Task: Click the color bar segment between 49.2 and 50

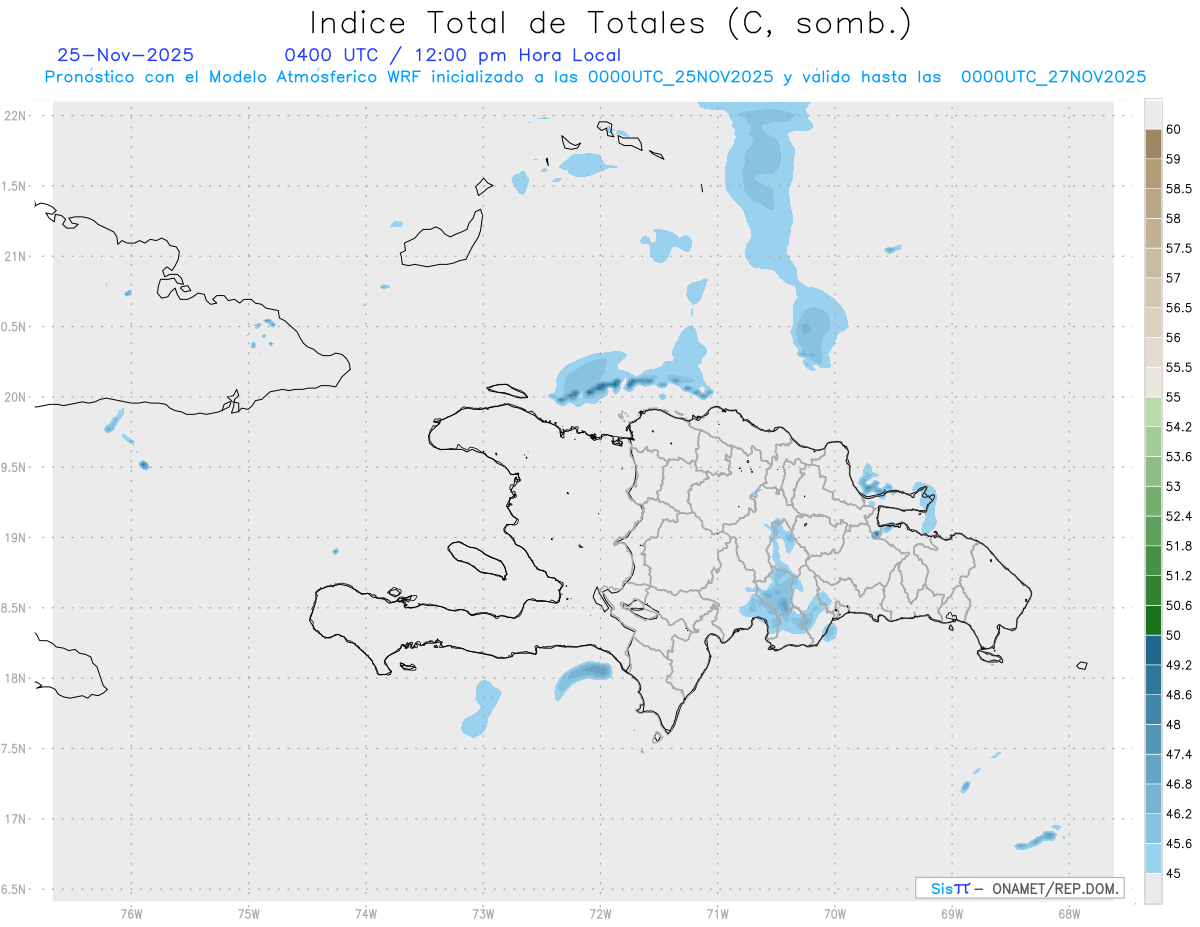Action: 1153,650
